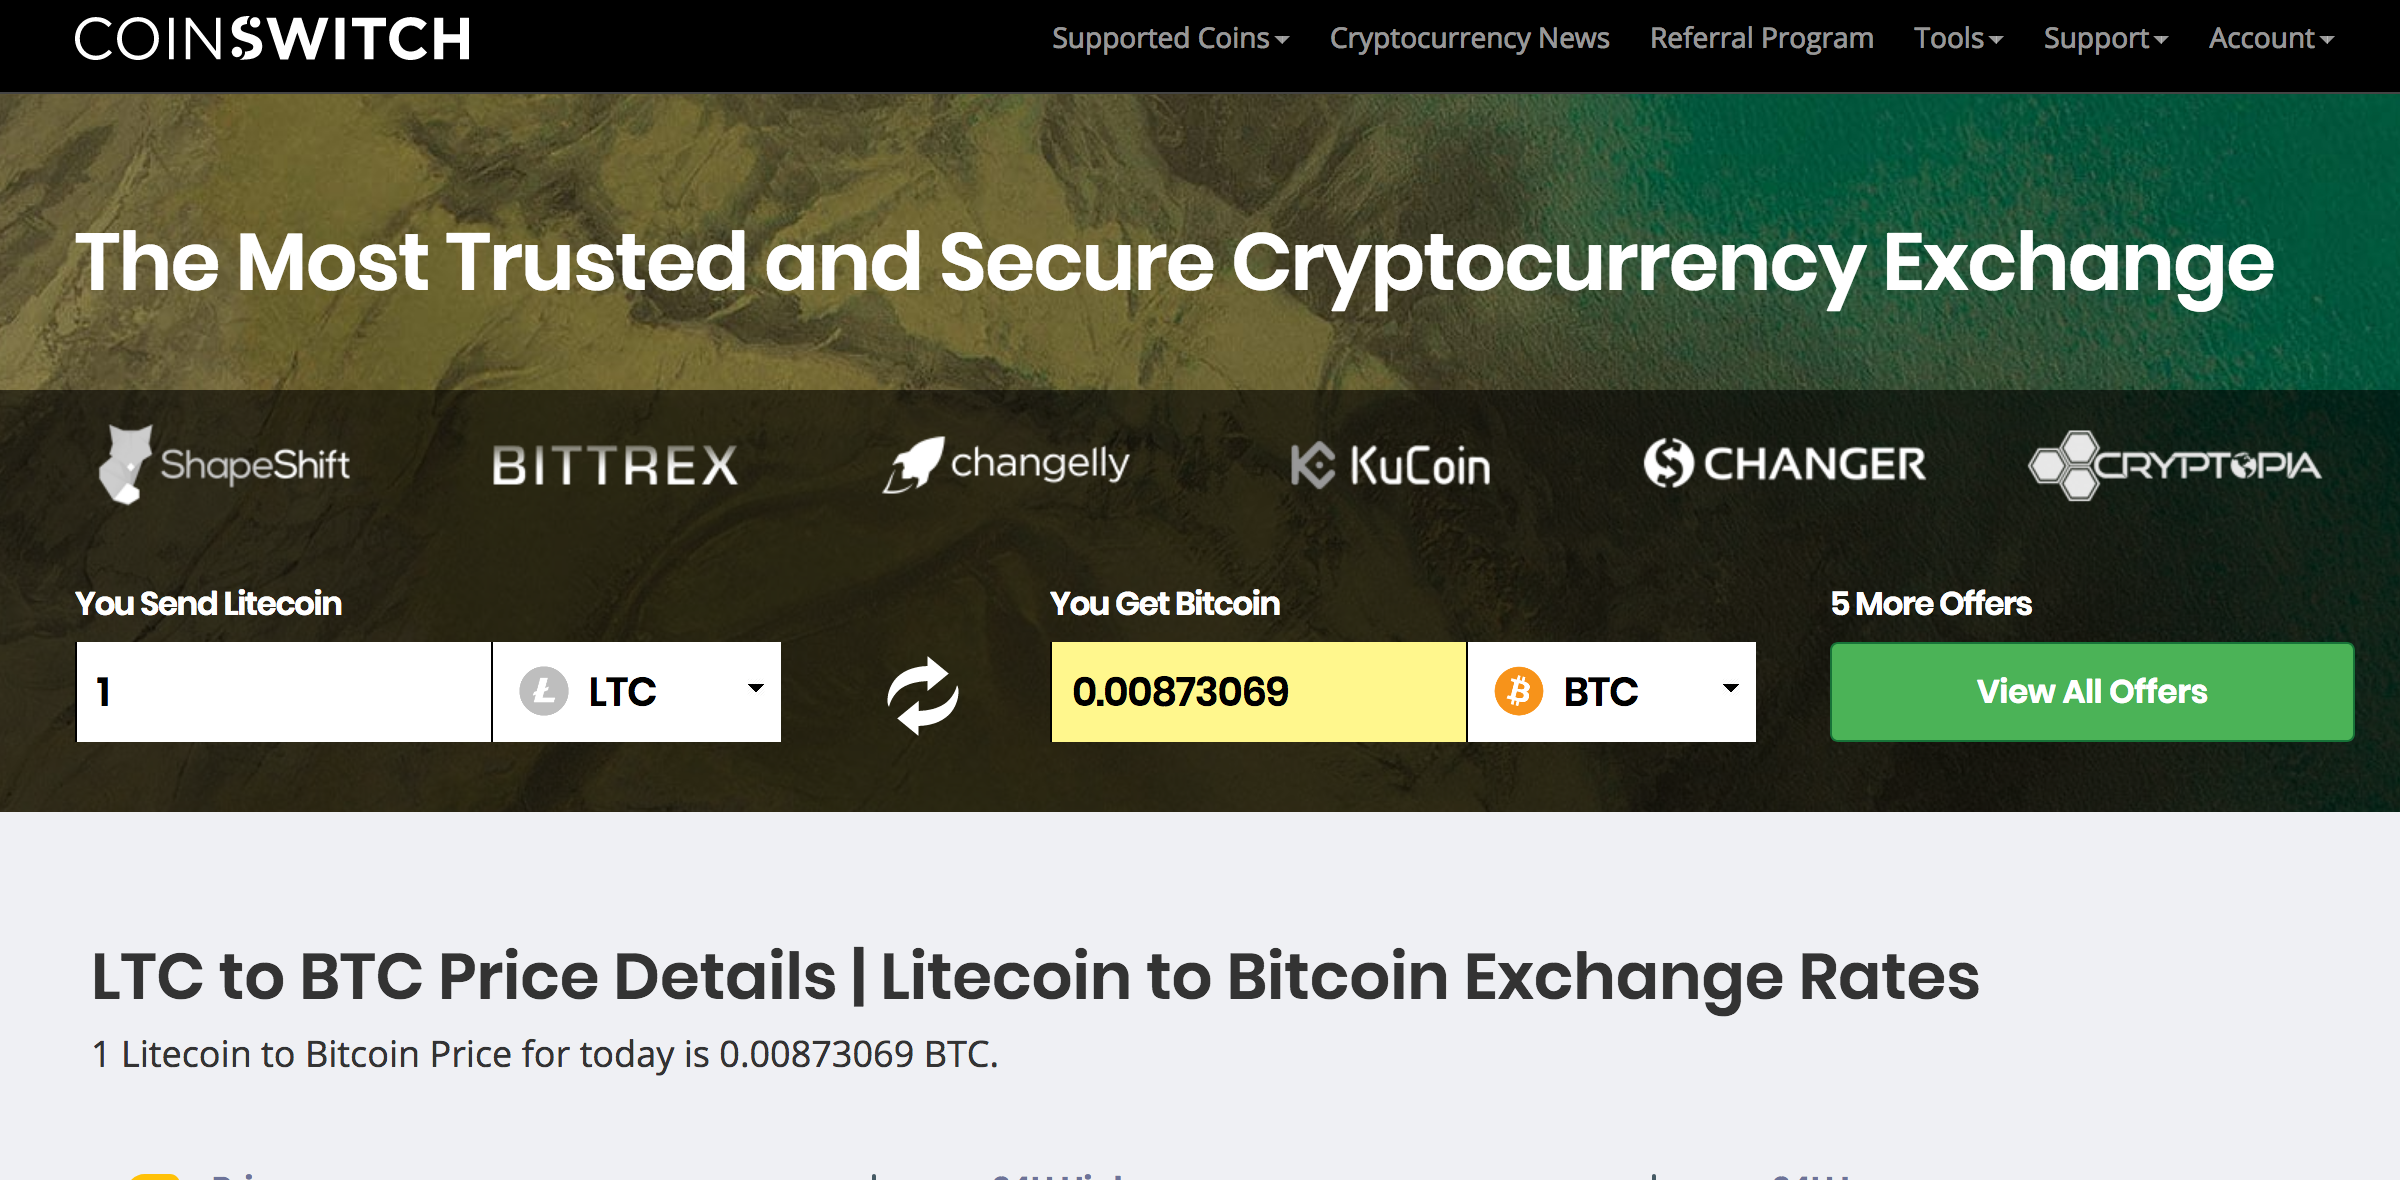This screenshot has height=1180, width=2400.
Task: Click the KuCoin exchange logo
Action: point(1390,463)
